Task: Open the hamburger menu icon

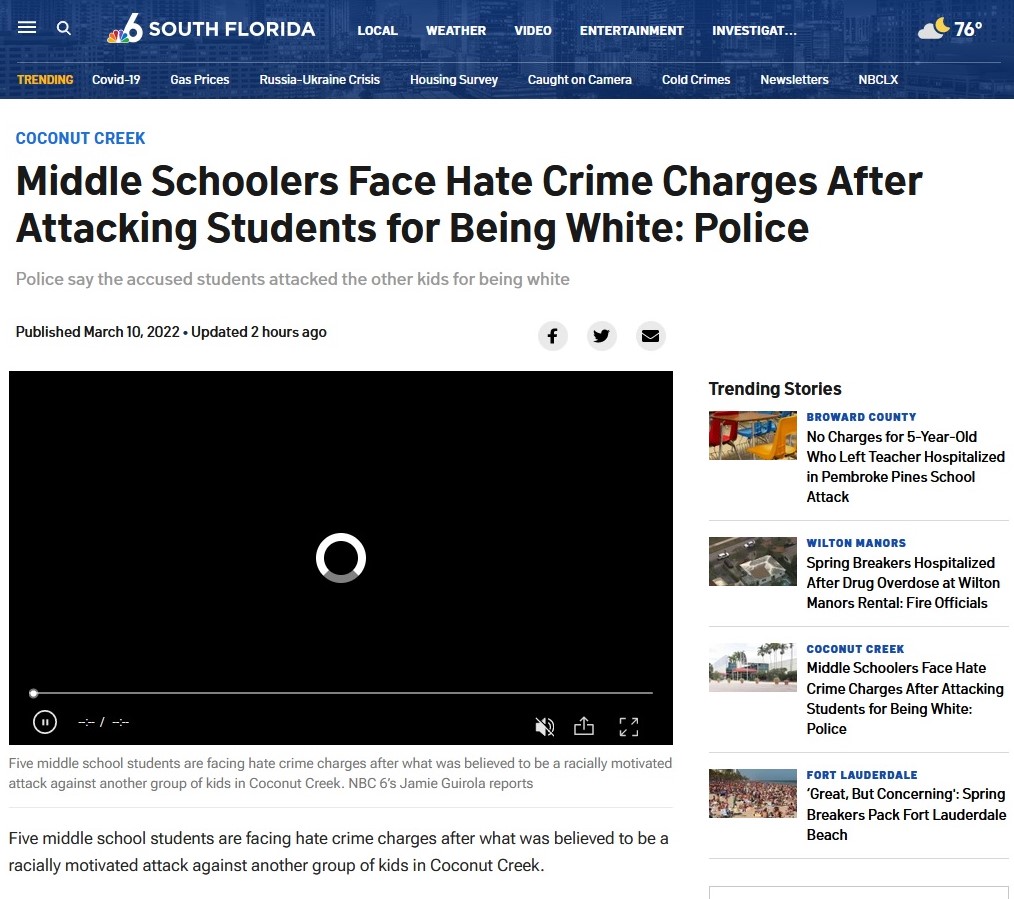Action: pyautogui.click(x=27, y=27)
